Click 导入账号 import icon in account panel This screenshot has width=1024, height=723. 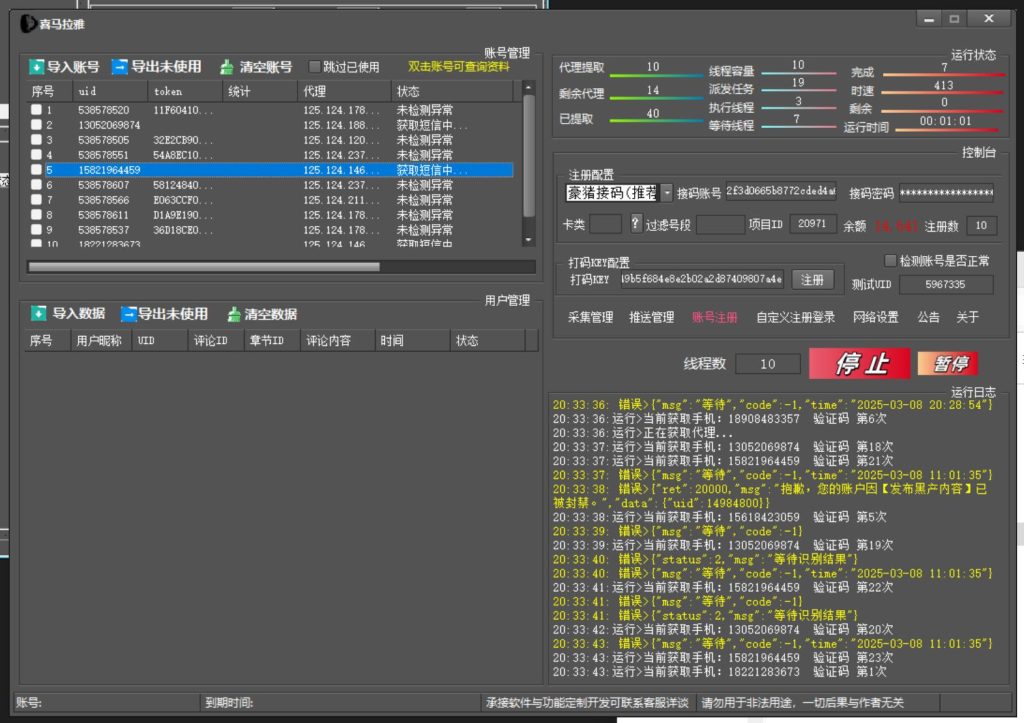click(x=37, y=67)
